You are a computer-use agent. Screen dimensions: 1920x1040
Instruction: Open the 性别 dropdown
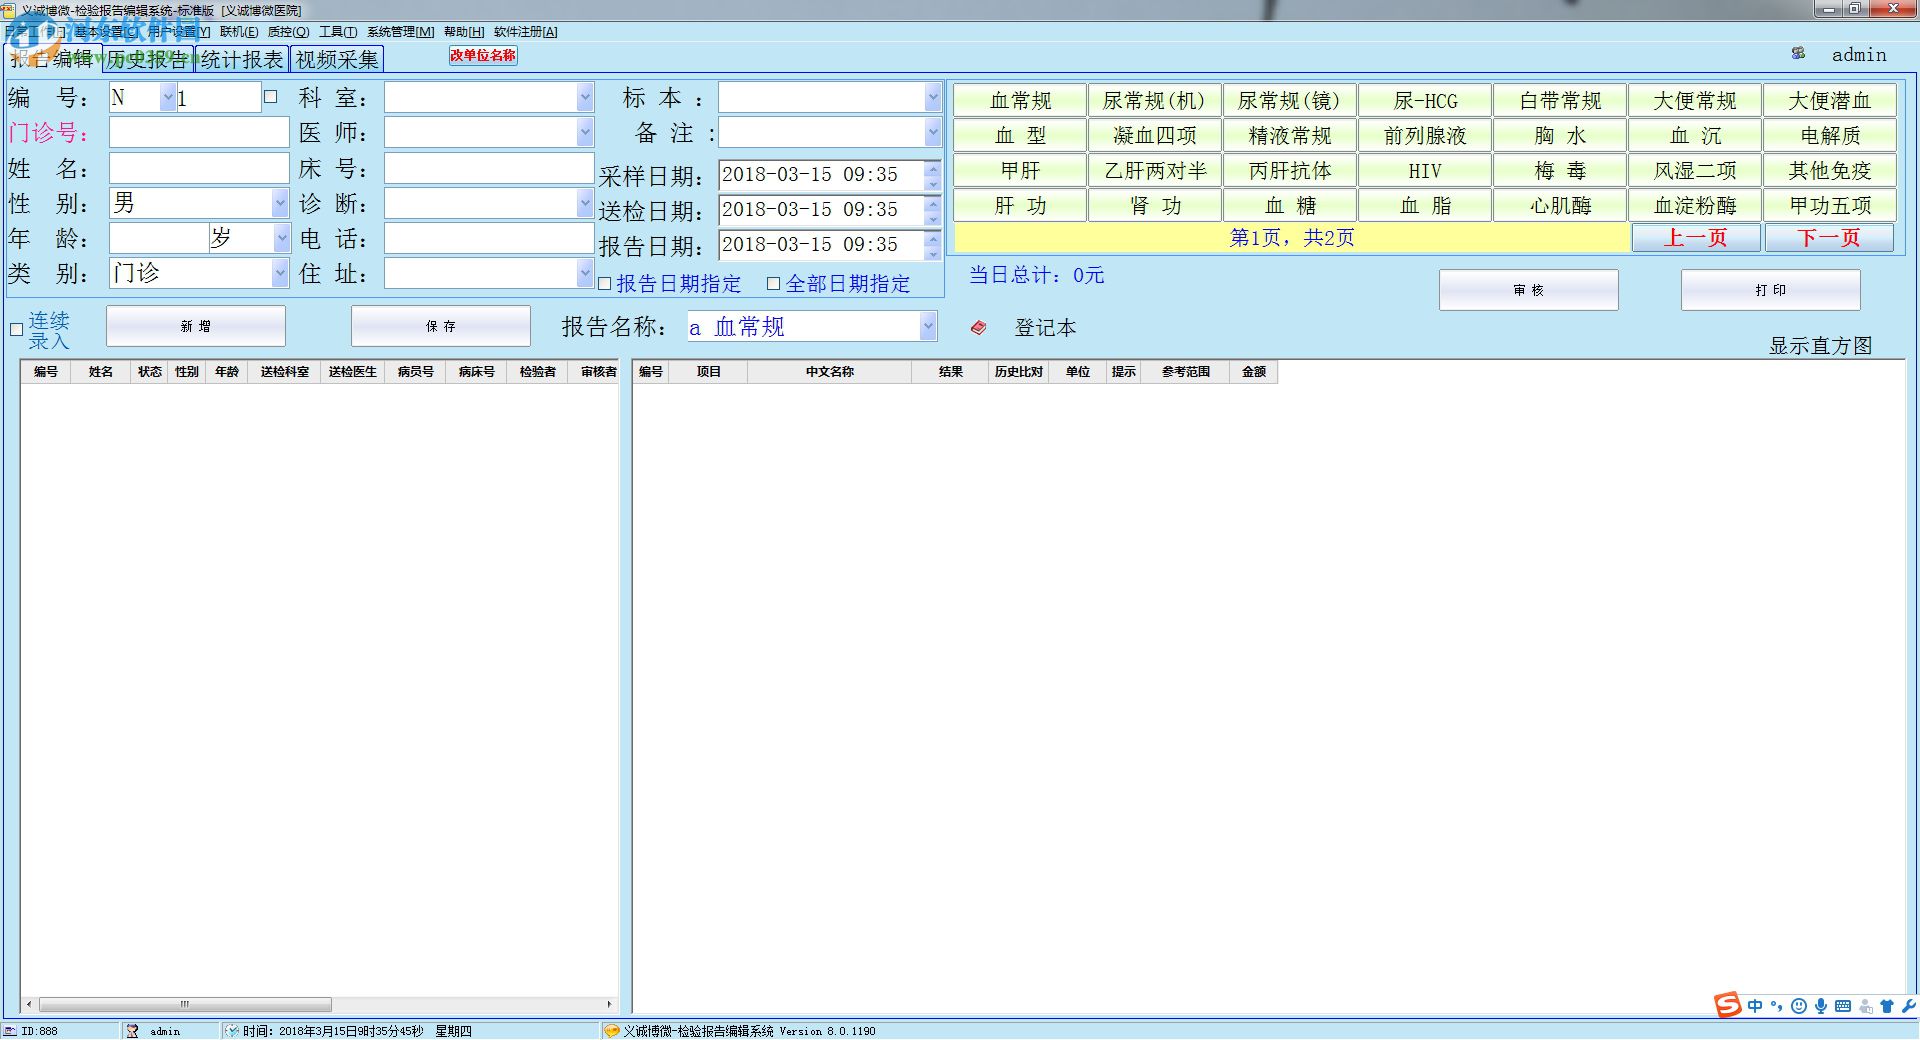coord(280,203)
